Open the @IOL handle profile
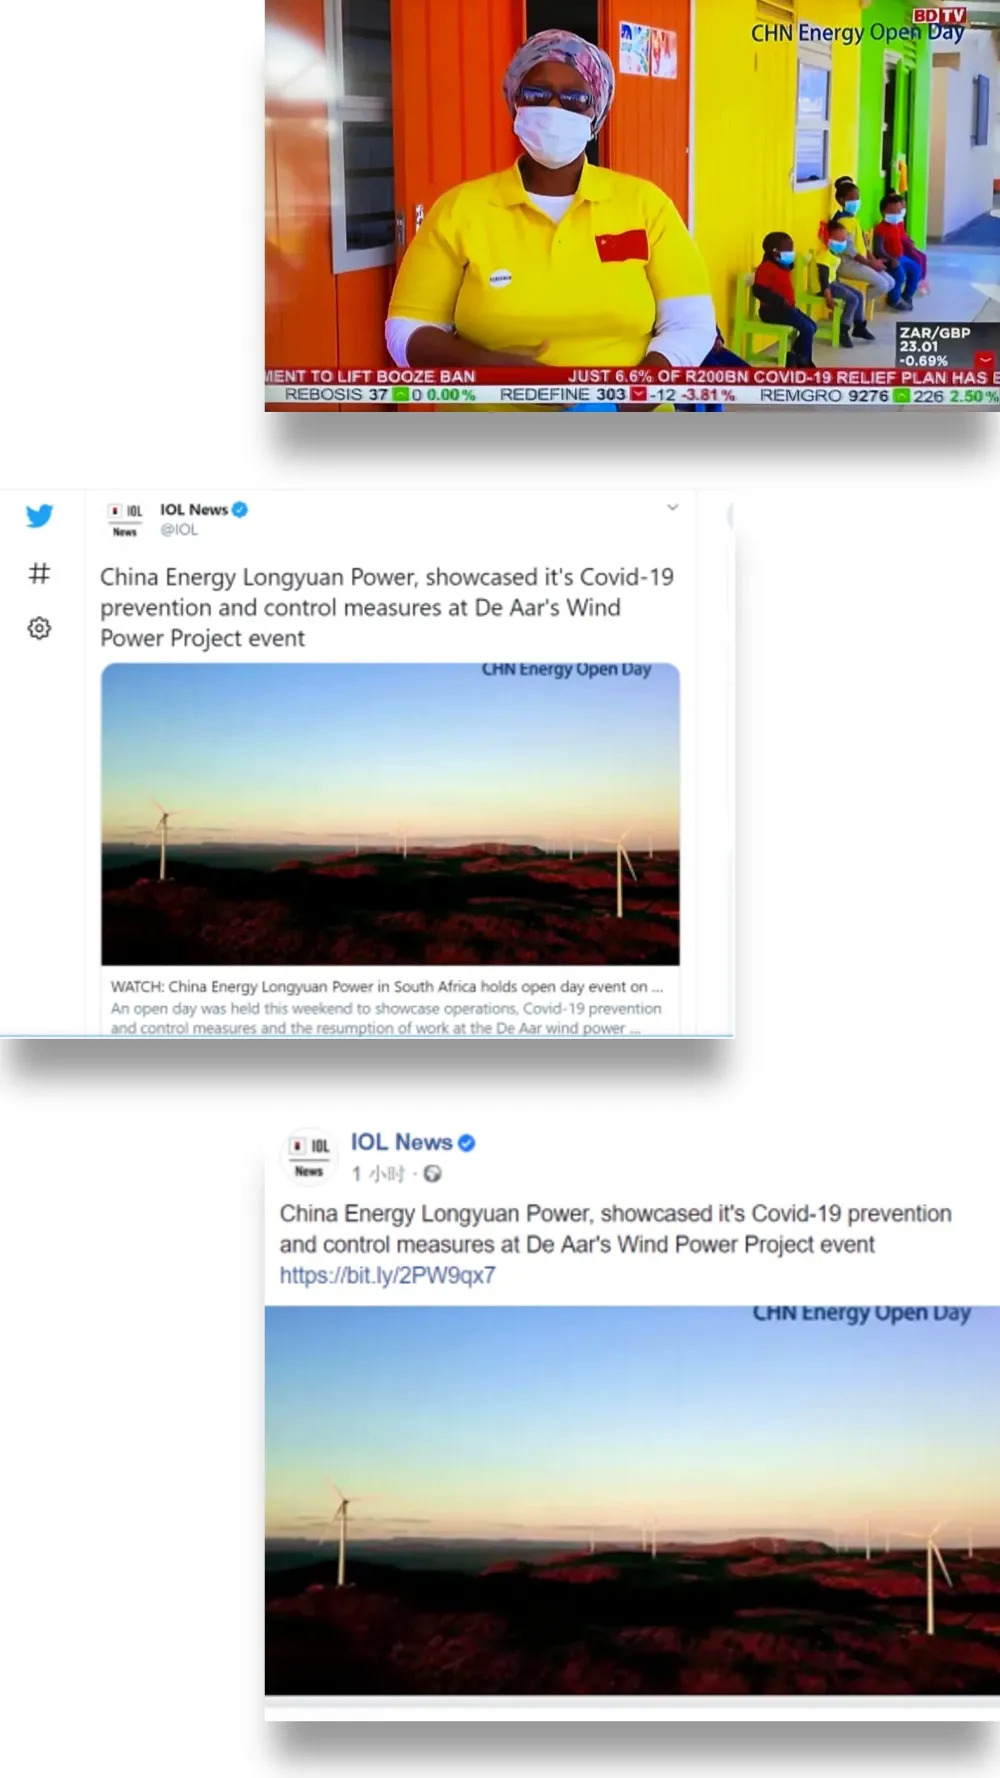 pyautogui.click(x=179, y=530)
